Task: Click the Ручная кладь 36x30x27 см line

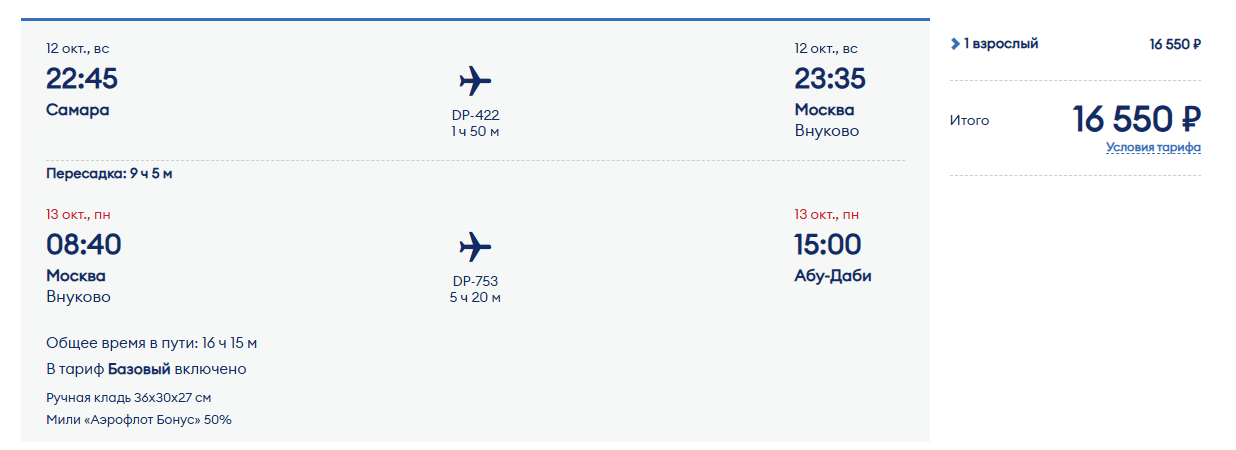Action: click(128, 397)
